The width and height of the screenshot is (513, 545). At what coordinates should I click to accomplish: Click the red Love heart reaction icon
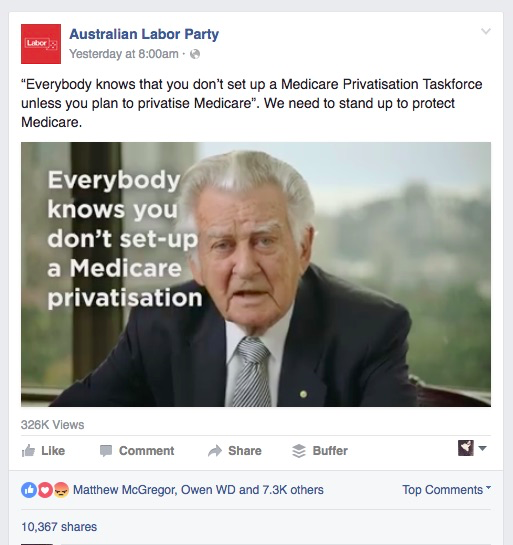[45, 490]
